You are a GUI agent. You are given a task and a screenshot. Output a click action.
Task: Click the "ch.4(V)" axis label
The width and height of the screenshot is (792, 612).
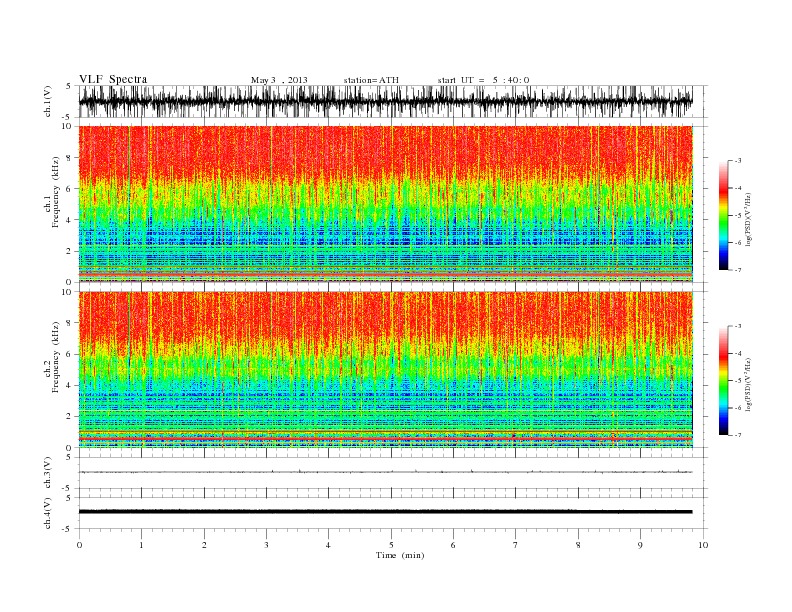(48, 513)
